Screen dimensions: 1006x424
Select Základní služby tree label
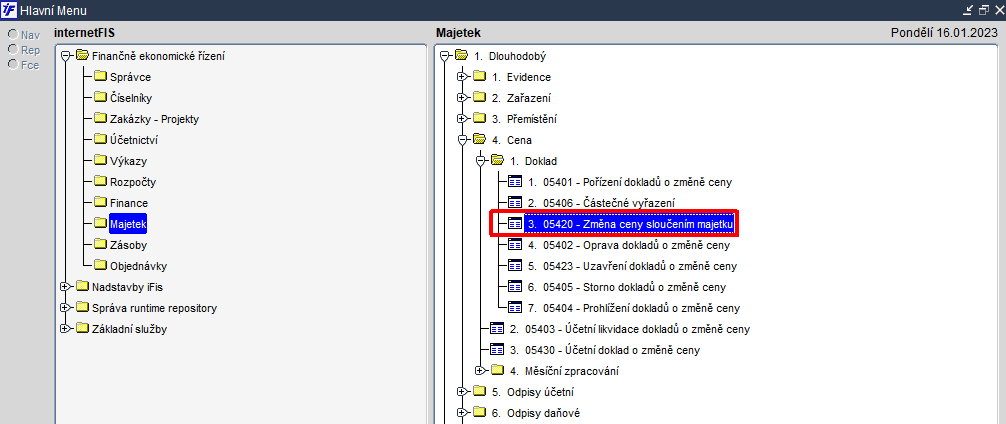click(130, 329)
